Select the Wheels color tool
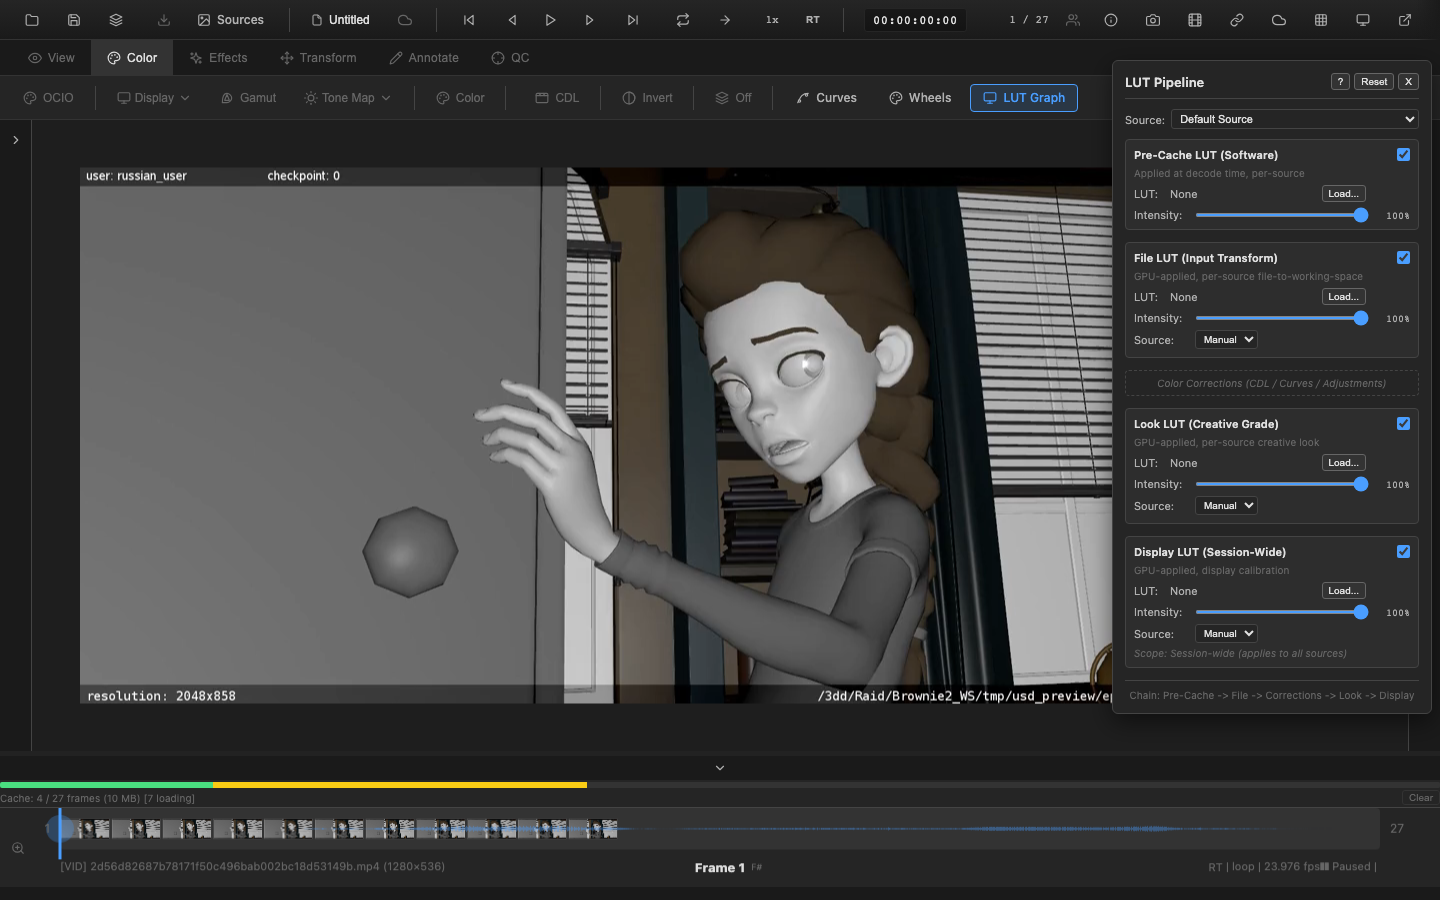The width and height of the screenshot is (1440, 900). 918,97
